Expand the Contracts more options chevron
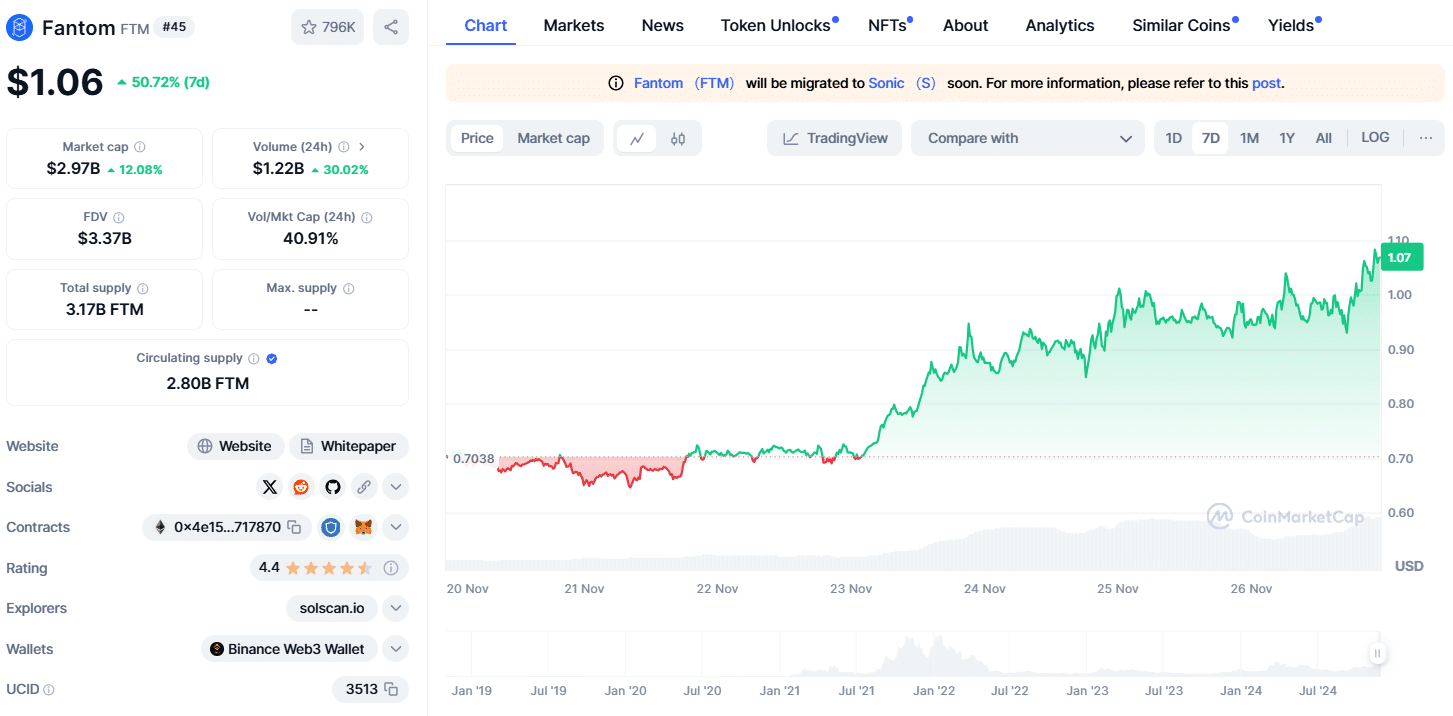The height and width of the screenshot is (716, 1453). tap(396, 527)
